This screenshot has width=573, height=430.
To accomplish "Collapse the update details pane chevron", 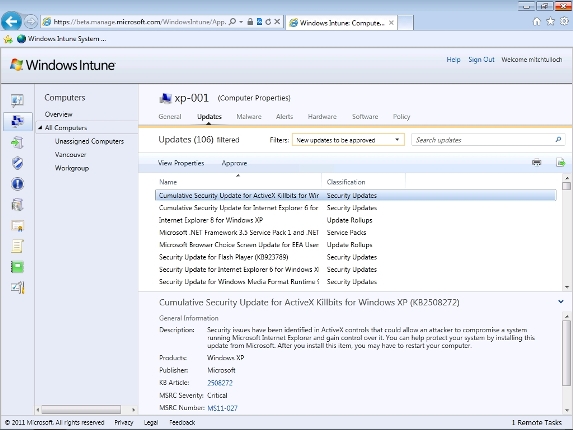I will (561, 302).
